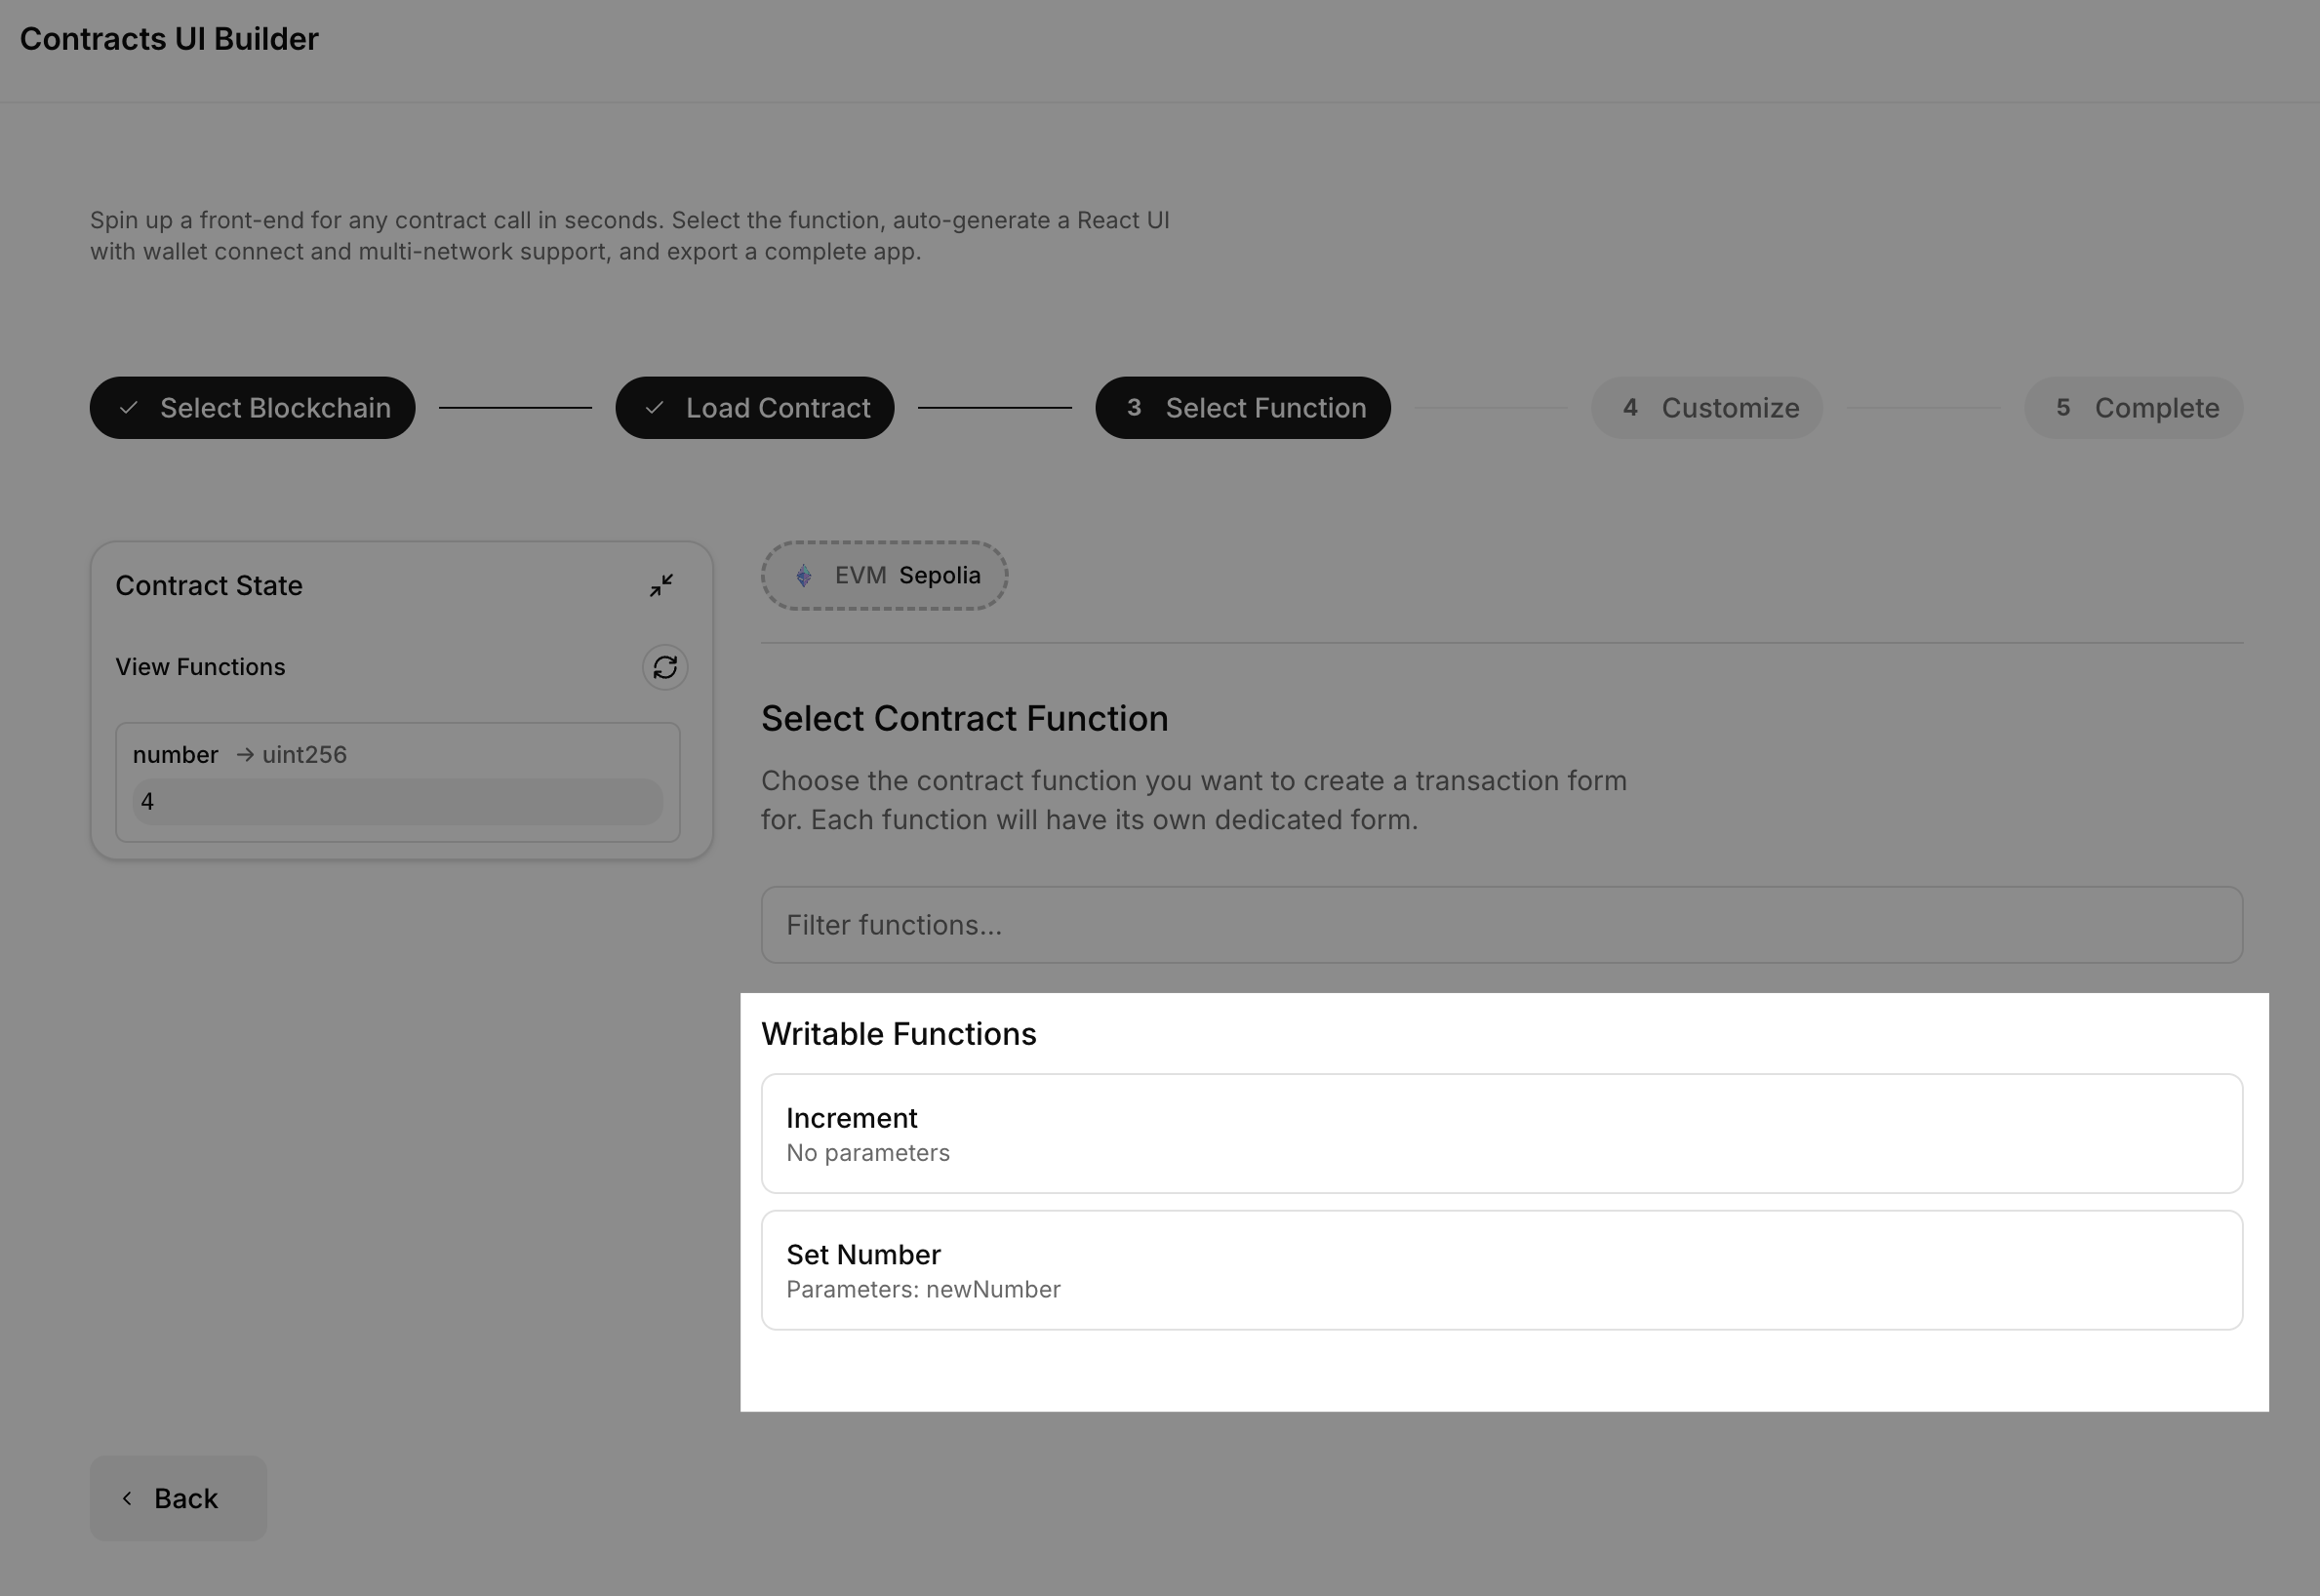Click the refresh icon for View Functions
This screenshot has width=2320, height=1596.
(664, 667)
